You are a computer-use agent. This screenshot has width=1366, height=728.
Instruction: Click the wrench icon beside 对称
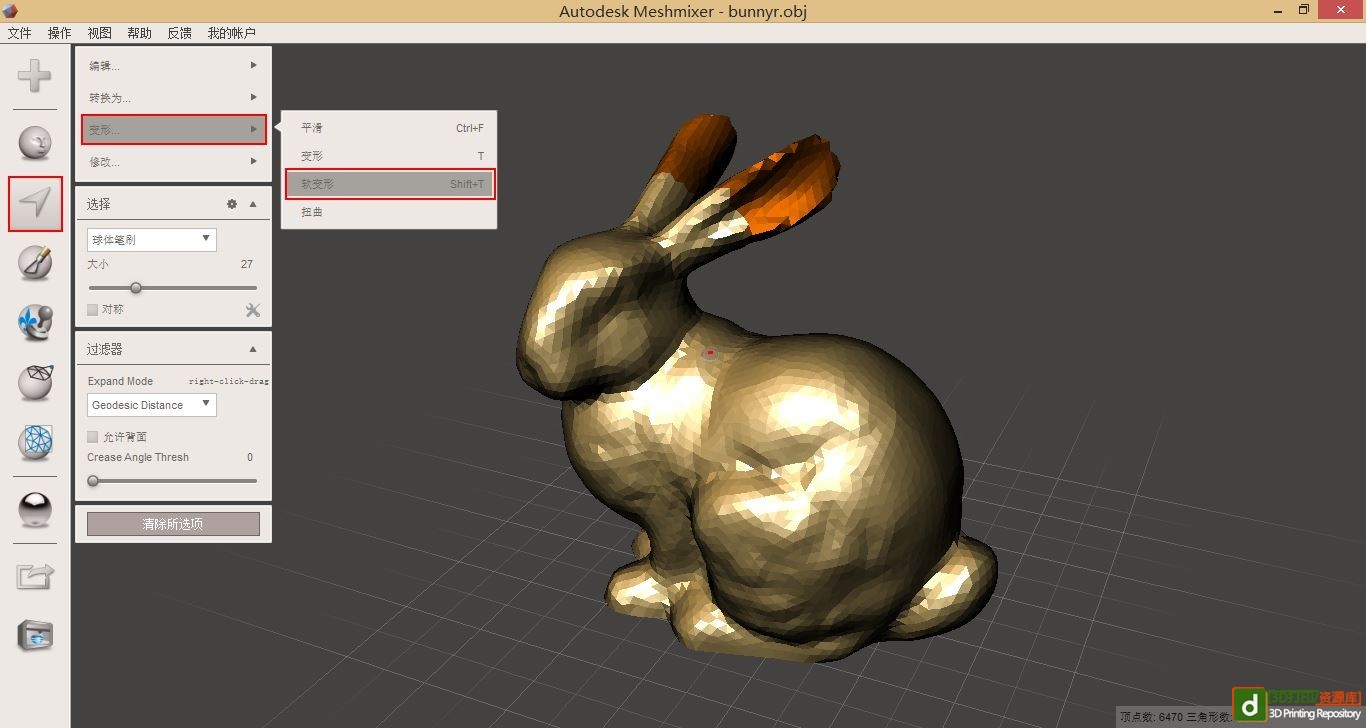pos(253,310)
